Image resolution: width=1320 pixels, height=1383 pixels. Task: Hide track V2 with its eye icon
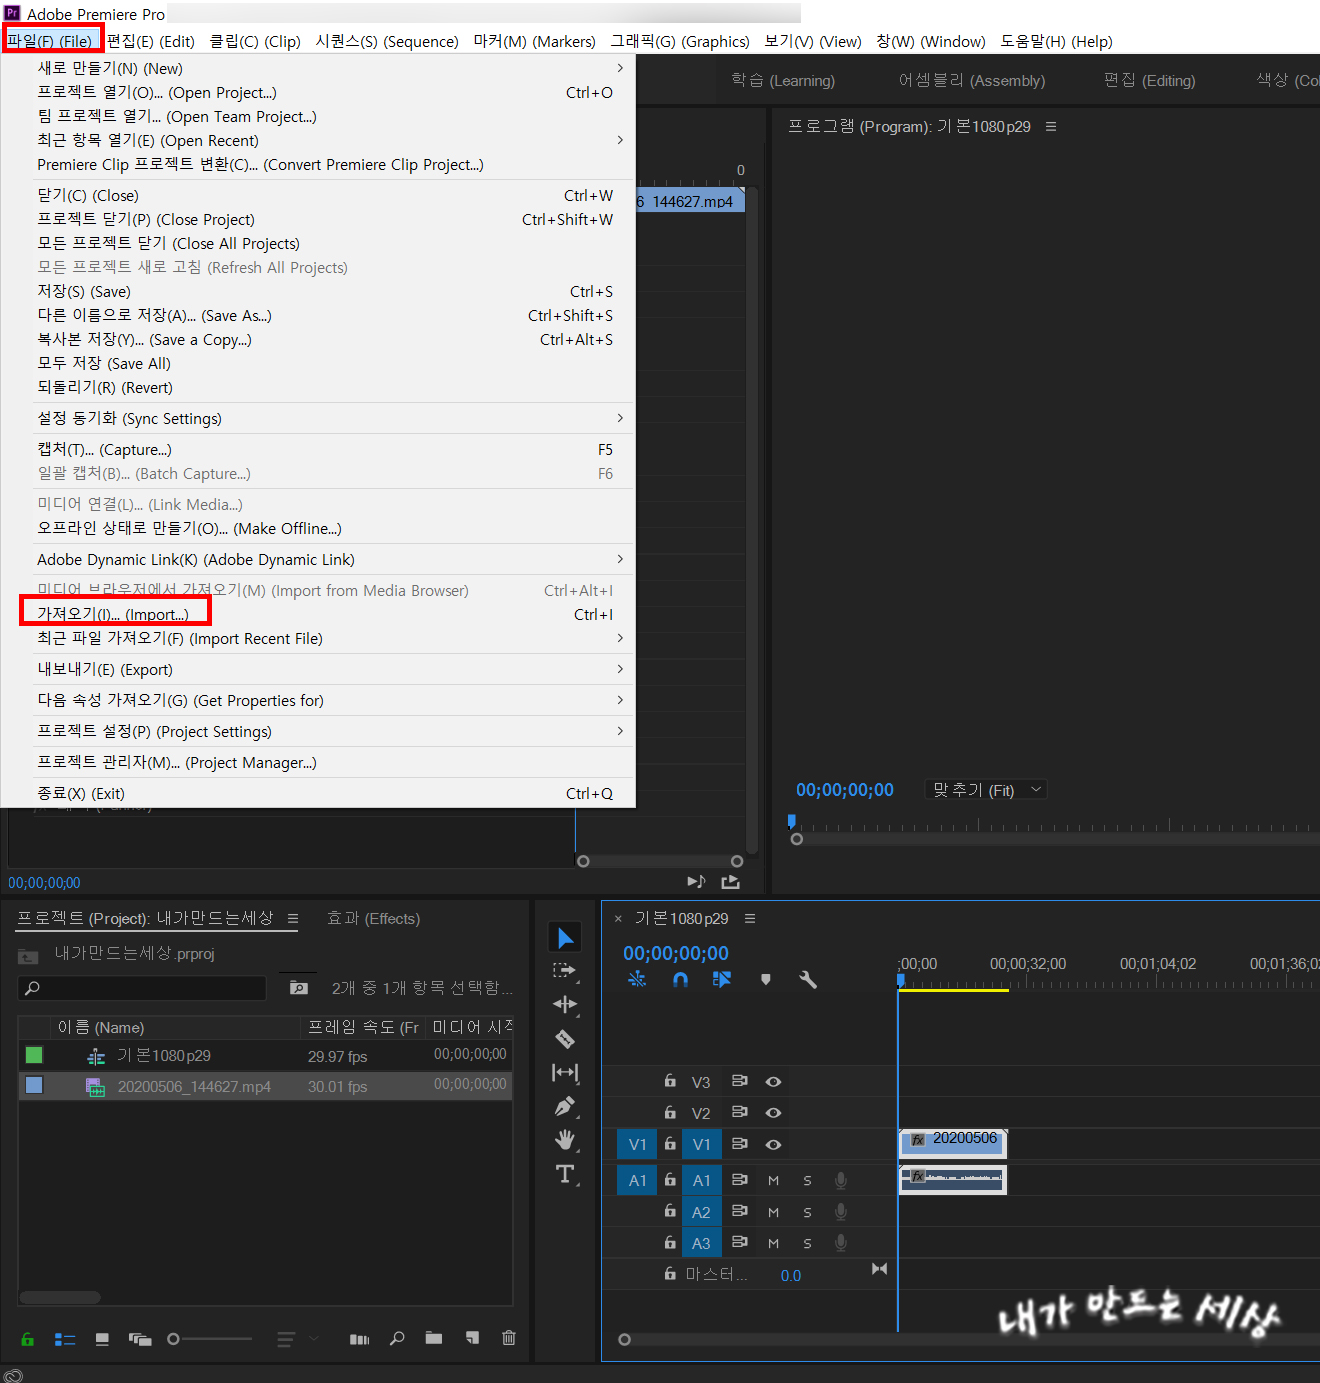(773, 1113)
